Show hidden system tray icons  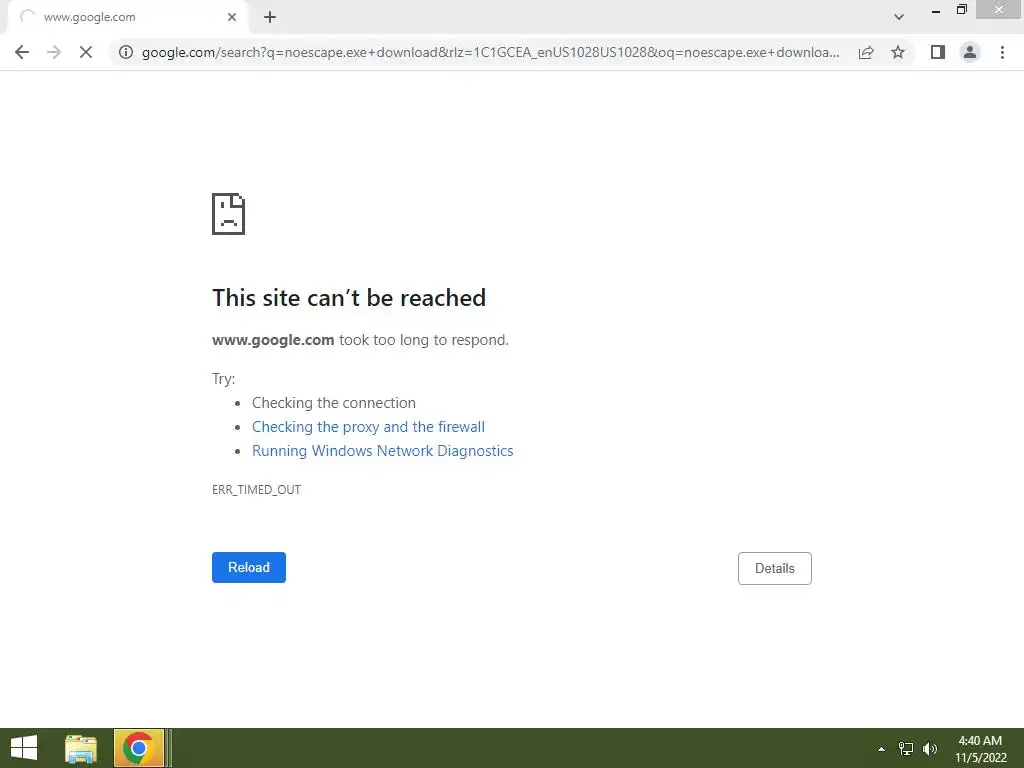[x=882, y=749]
